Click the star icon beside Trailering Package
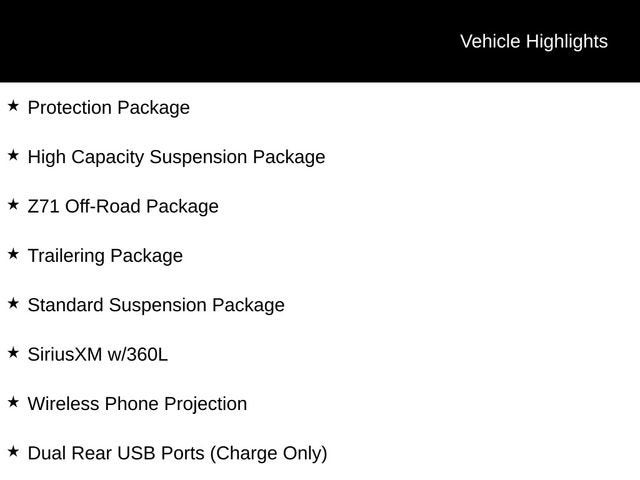The height and width of the screenshot is (480, 640). tap(13, 254)
